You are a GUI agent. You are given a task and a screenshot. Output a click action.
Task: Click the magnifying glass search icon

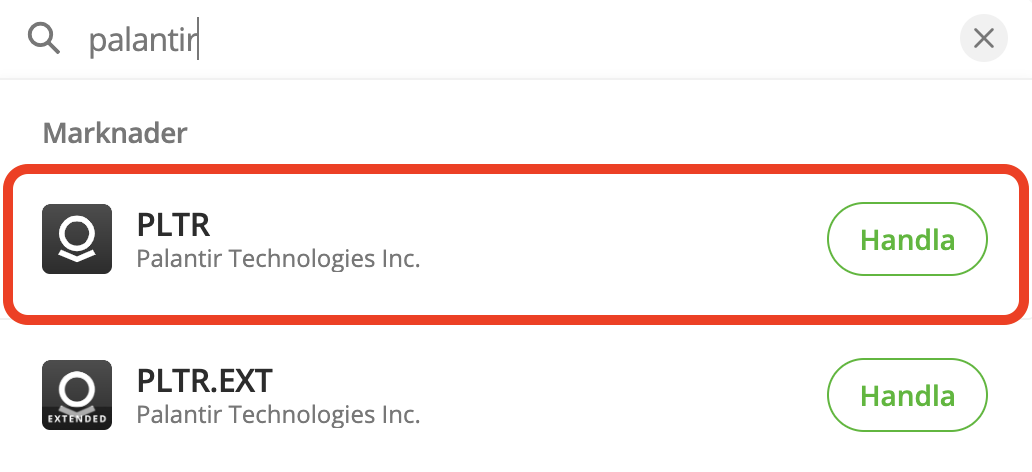44,39
